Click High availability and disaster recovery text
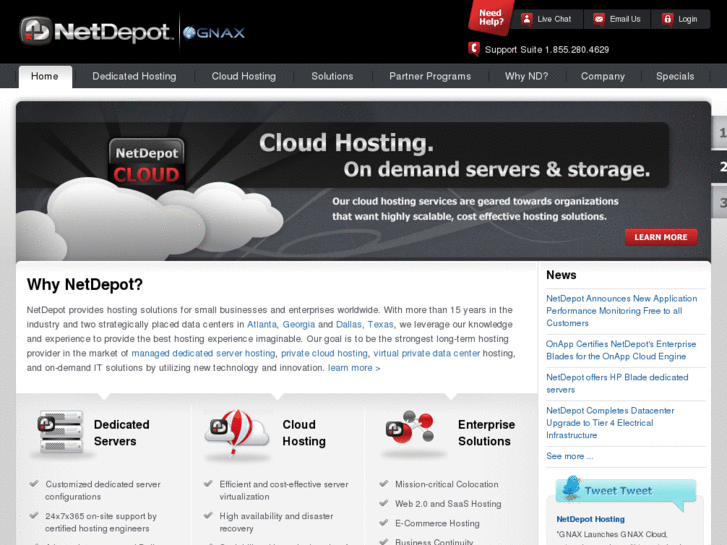 tap(276, 522)
